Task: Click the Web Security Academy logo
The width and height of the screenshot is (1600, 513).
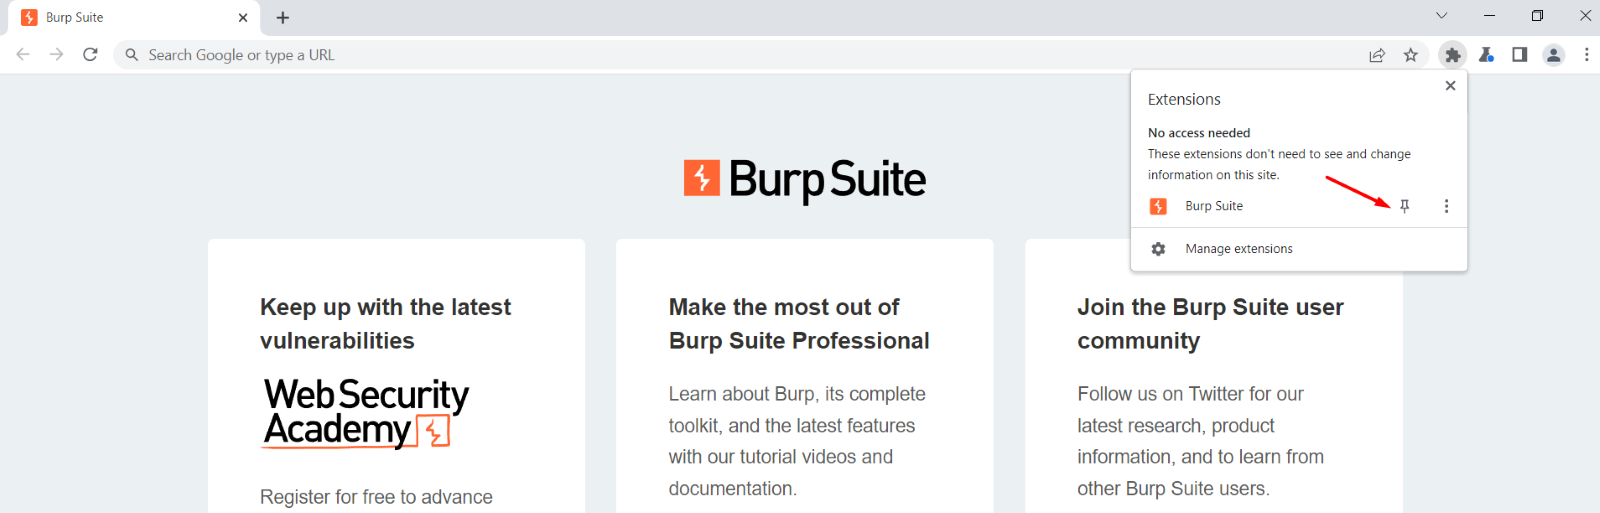Action: (x=366, y=412)
